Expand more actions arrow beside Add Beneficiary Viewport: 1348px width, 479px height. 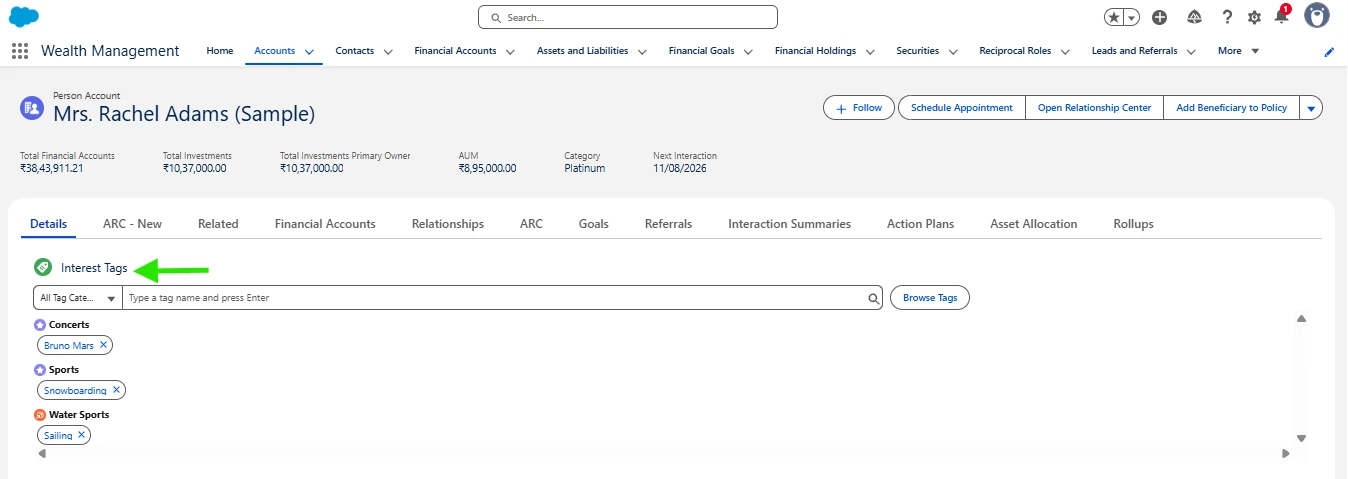(1310, 108)
